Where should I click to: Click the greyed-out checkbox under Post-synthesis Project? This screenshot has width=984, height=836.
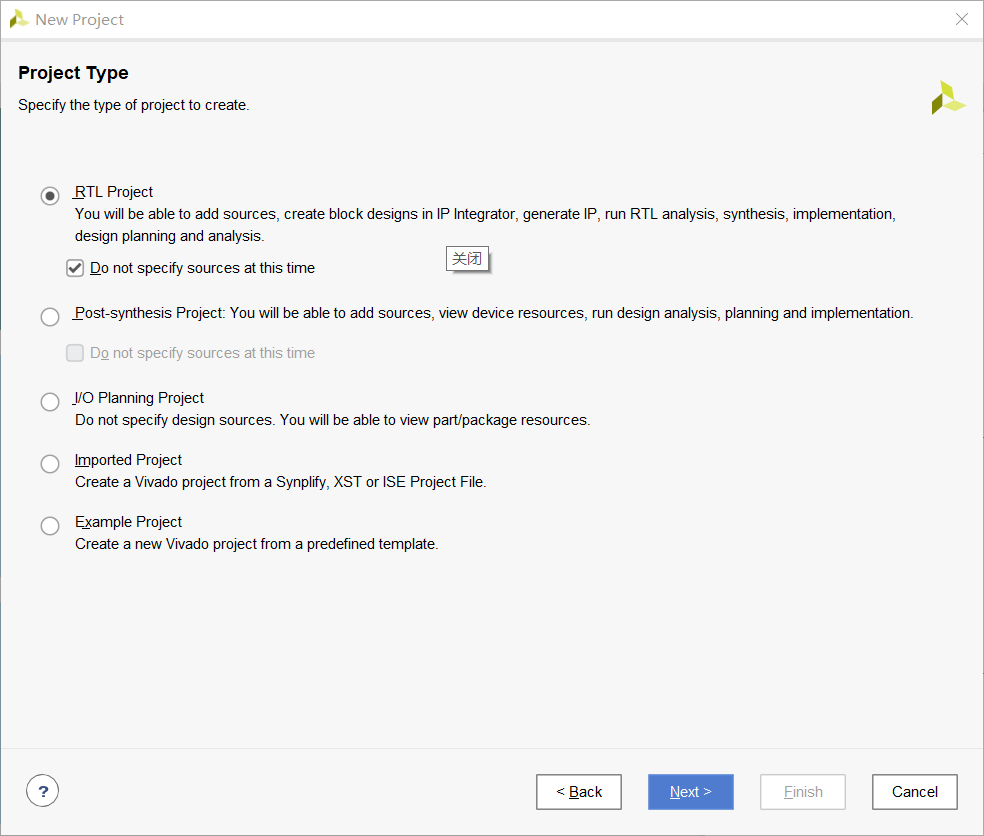pyautogui.click(x=75, y=353)
